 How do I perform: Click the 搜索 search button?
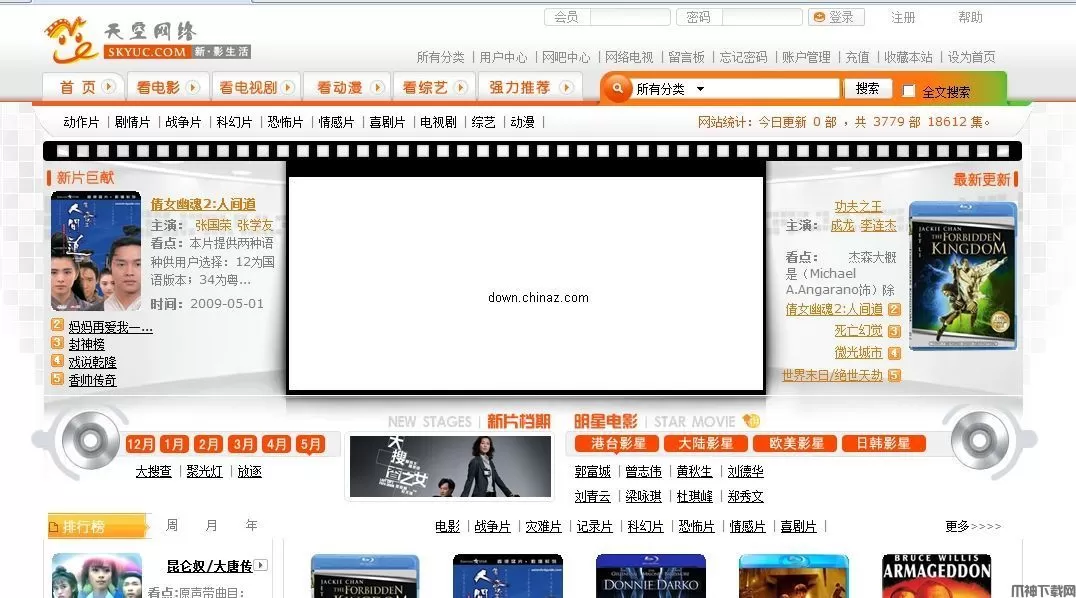[867, 88]
